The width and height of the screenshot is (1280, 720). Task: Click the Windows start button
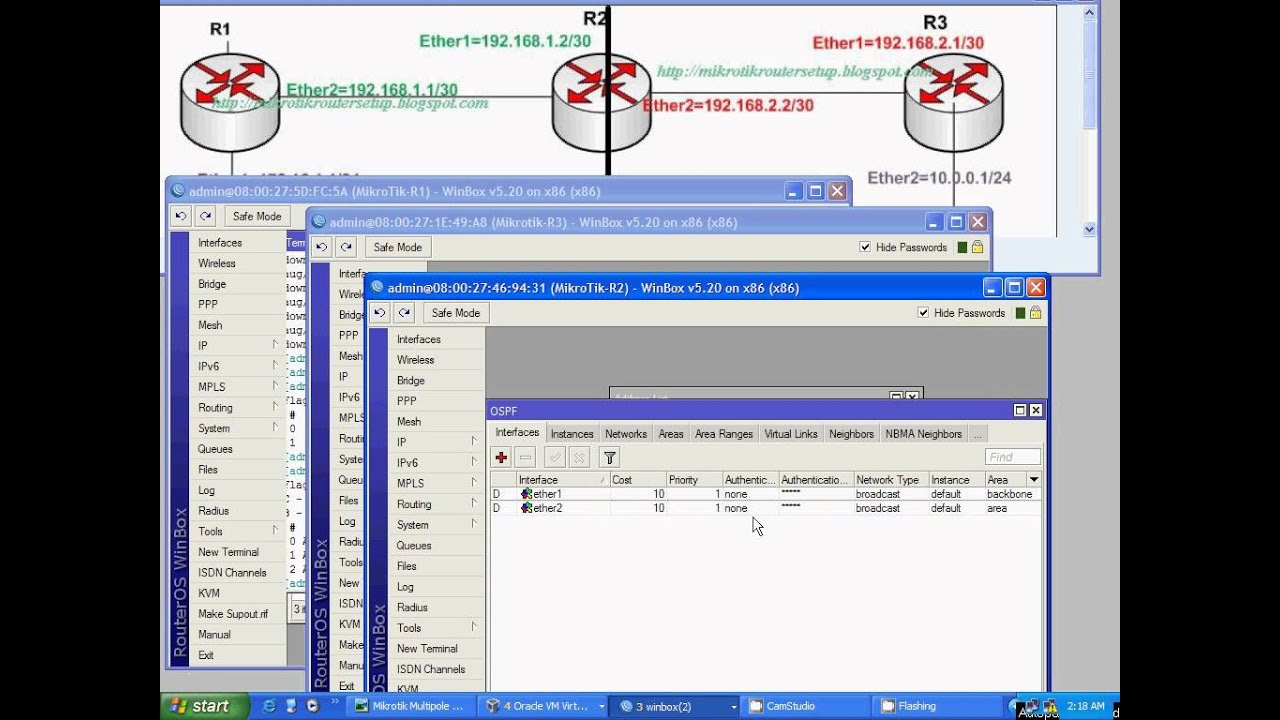(203, 706)
